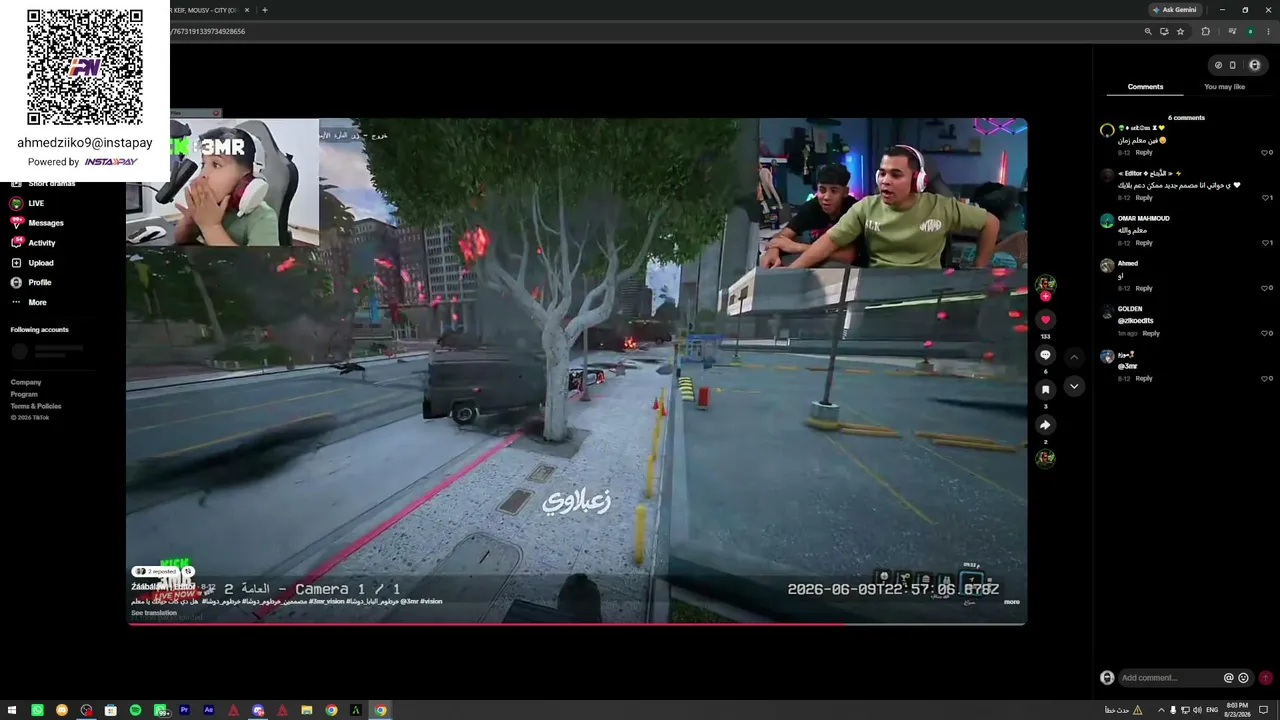Go to the next video with down chevron
The image size is (1280, 720).
point(1074,386)
